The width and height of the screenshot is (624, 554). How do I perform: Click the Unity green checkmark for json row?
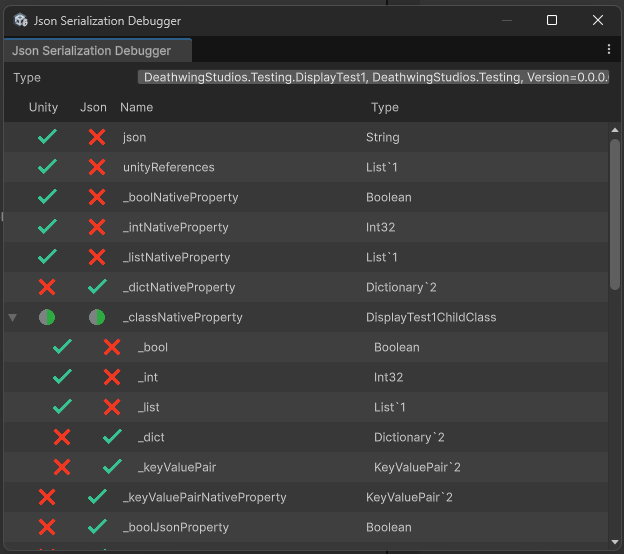(47, 137)
